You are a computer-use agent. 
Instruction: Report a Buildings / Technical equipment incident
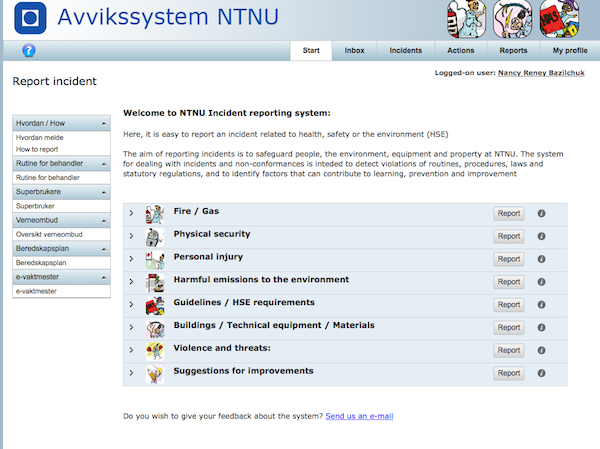tap(509, 328)
